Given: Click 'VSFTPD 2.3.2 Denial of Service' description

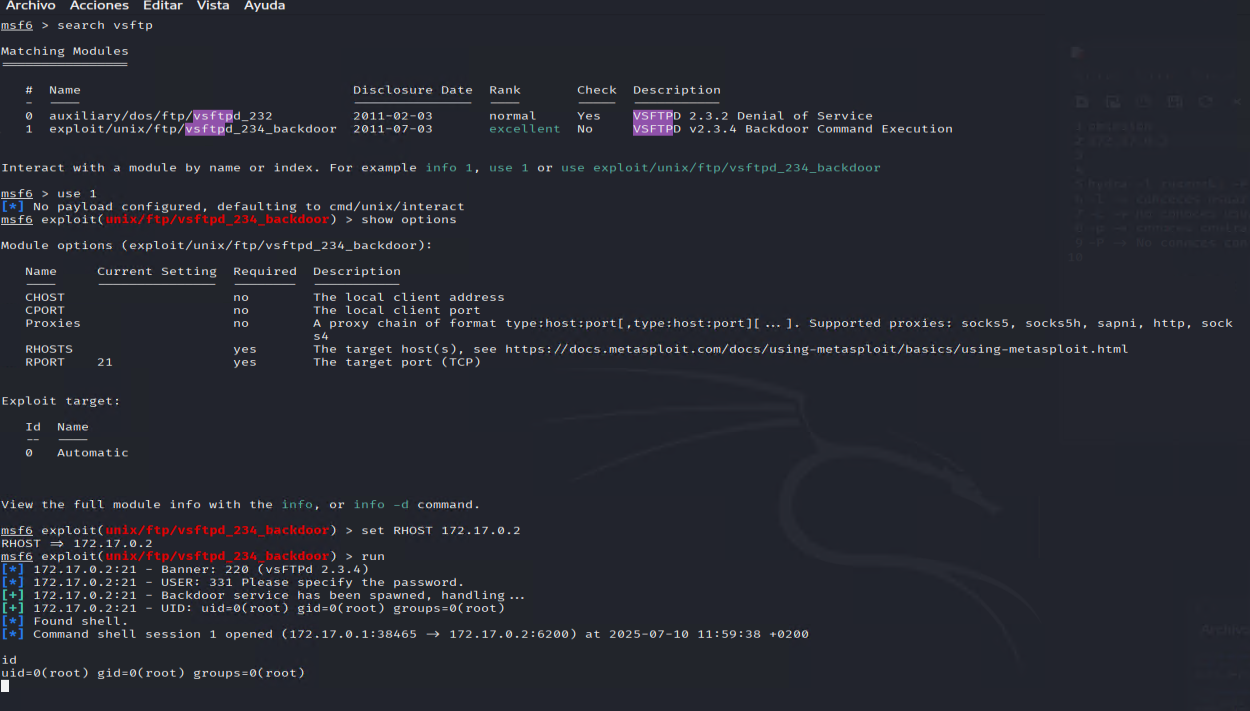Looking at the screenshot, I should point(753,116).
